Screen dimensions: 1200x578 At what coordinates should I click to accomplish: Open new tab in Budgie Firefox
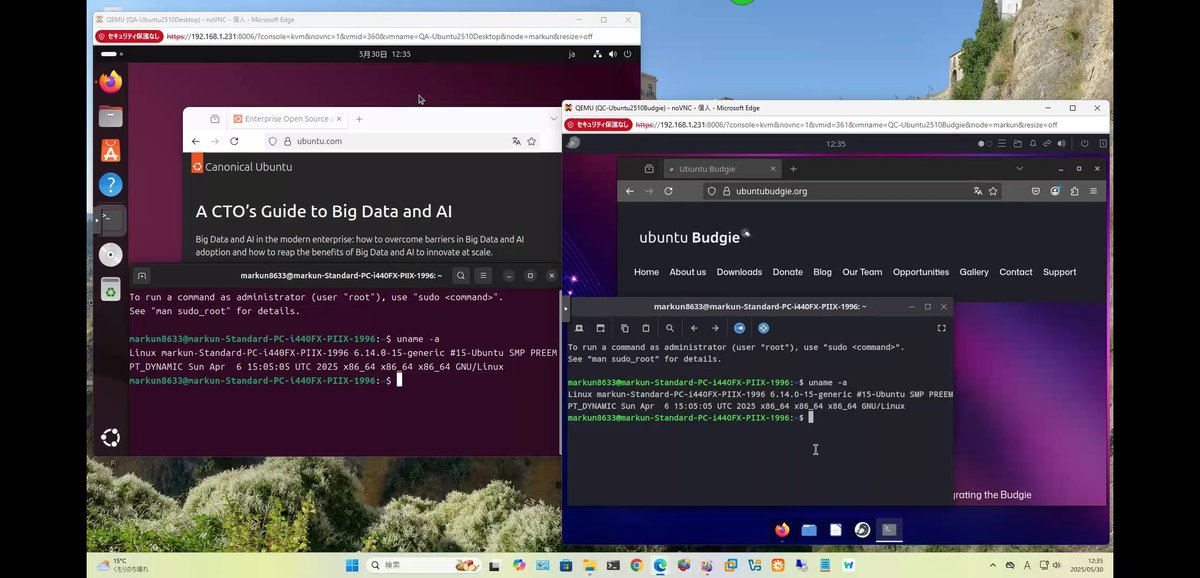click(x=793, y=169)
